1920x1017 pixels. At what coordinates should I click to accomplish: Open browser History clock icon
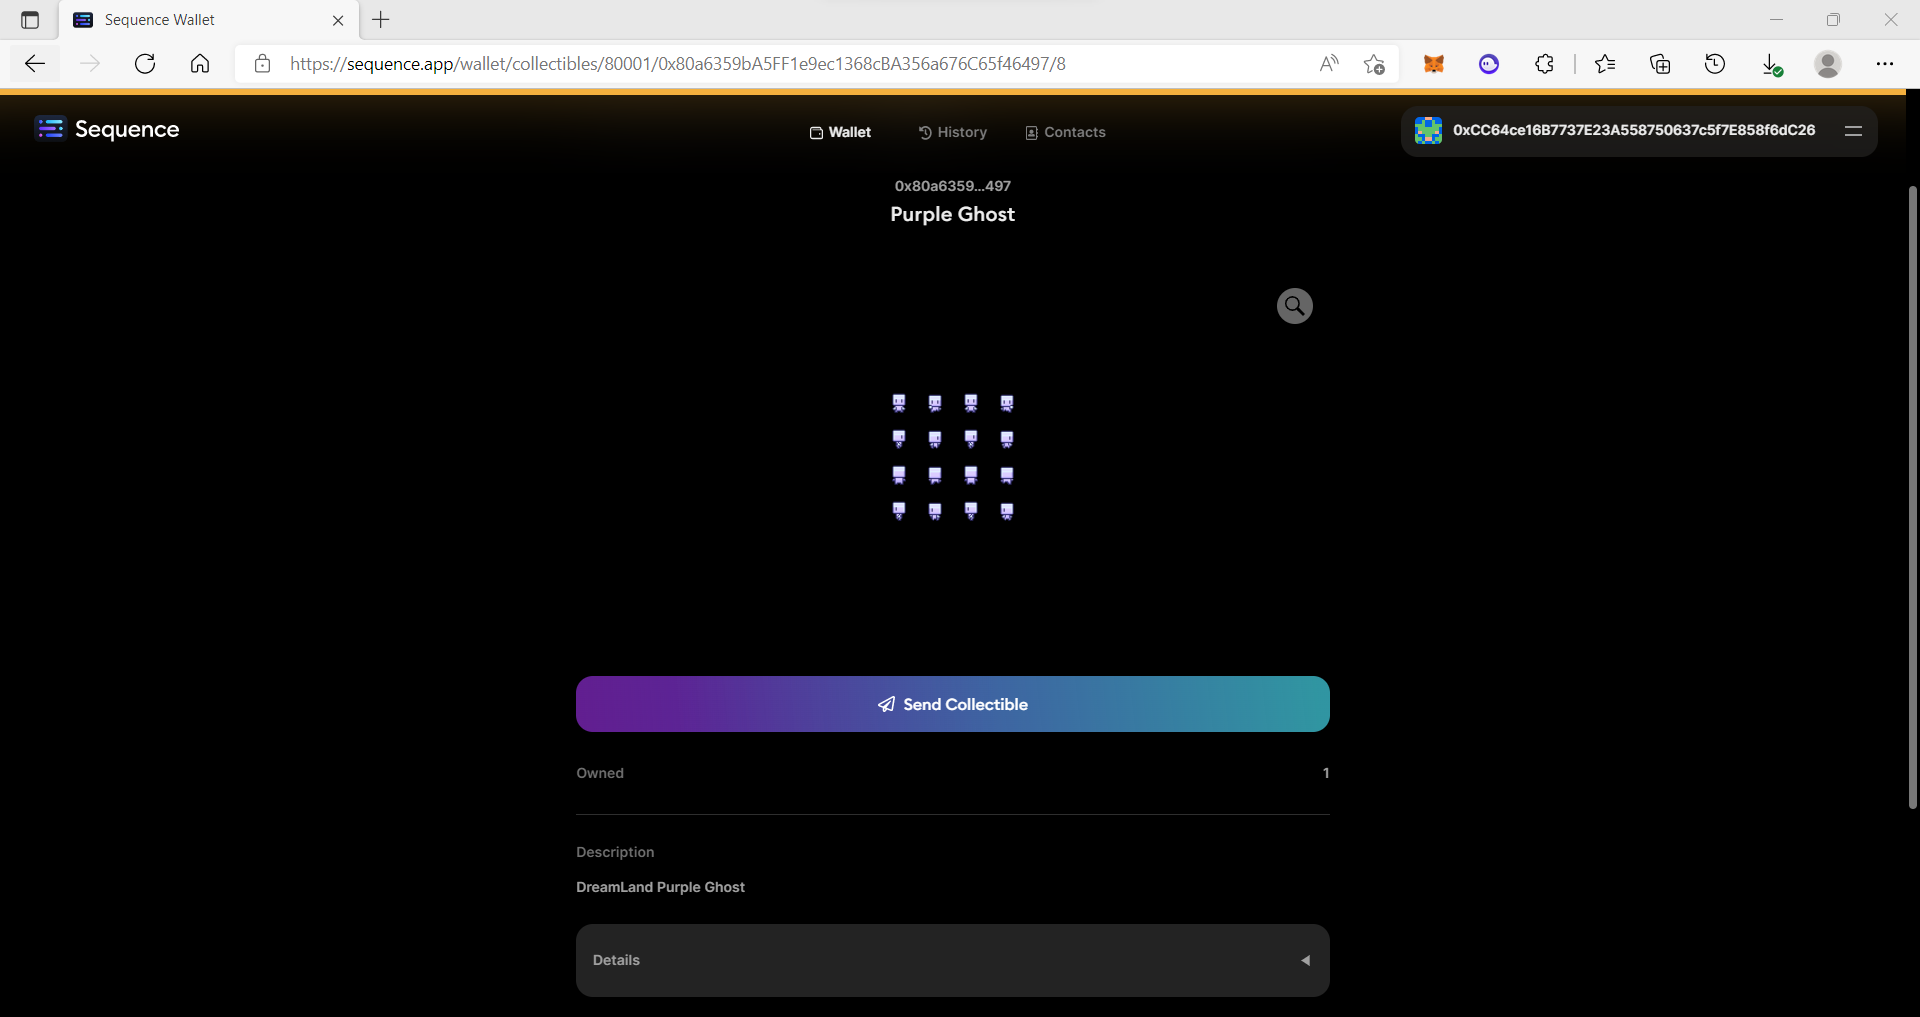click(1715, 64)
